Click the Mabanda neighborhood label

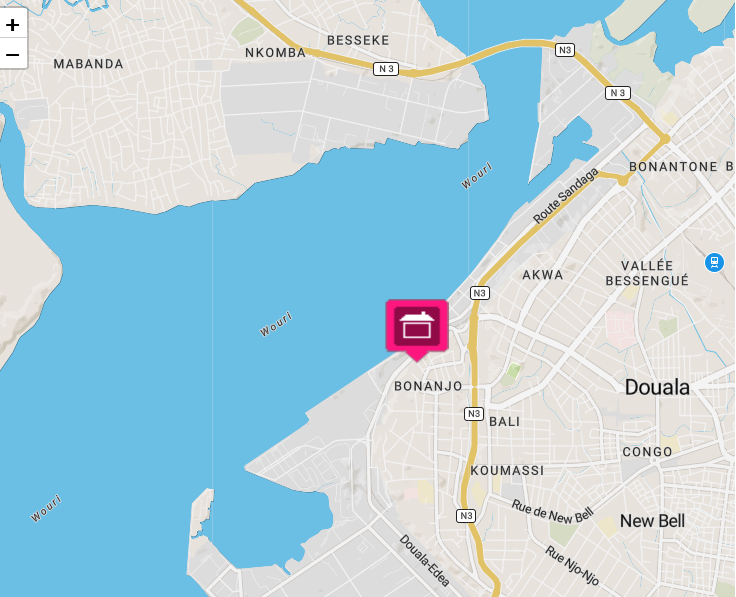coord(88,64)
